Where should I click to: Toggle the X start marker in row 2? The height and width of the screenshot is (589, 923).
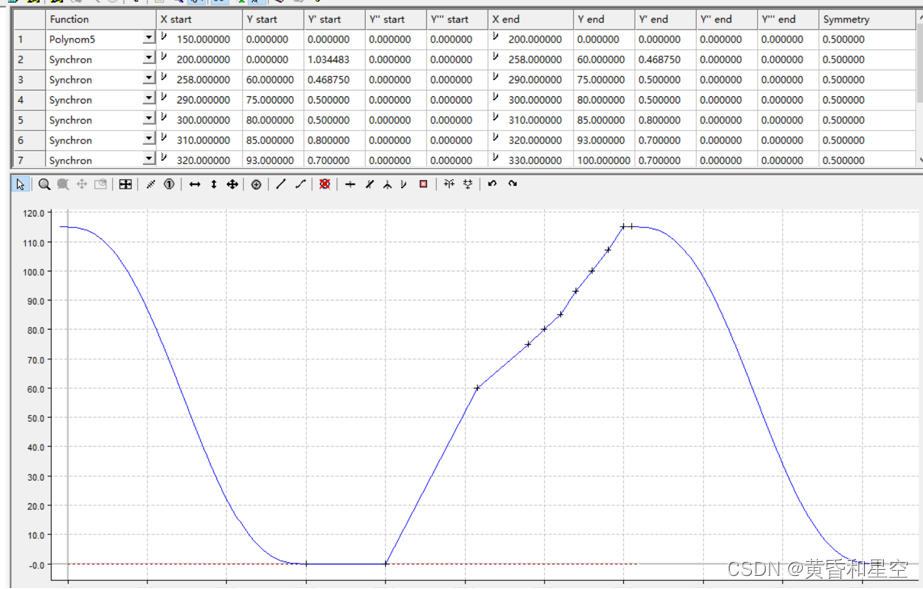(164, 57)
